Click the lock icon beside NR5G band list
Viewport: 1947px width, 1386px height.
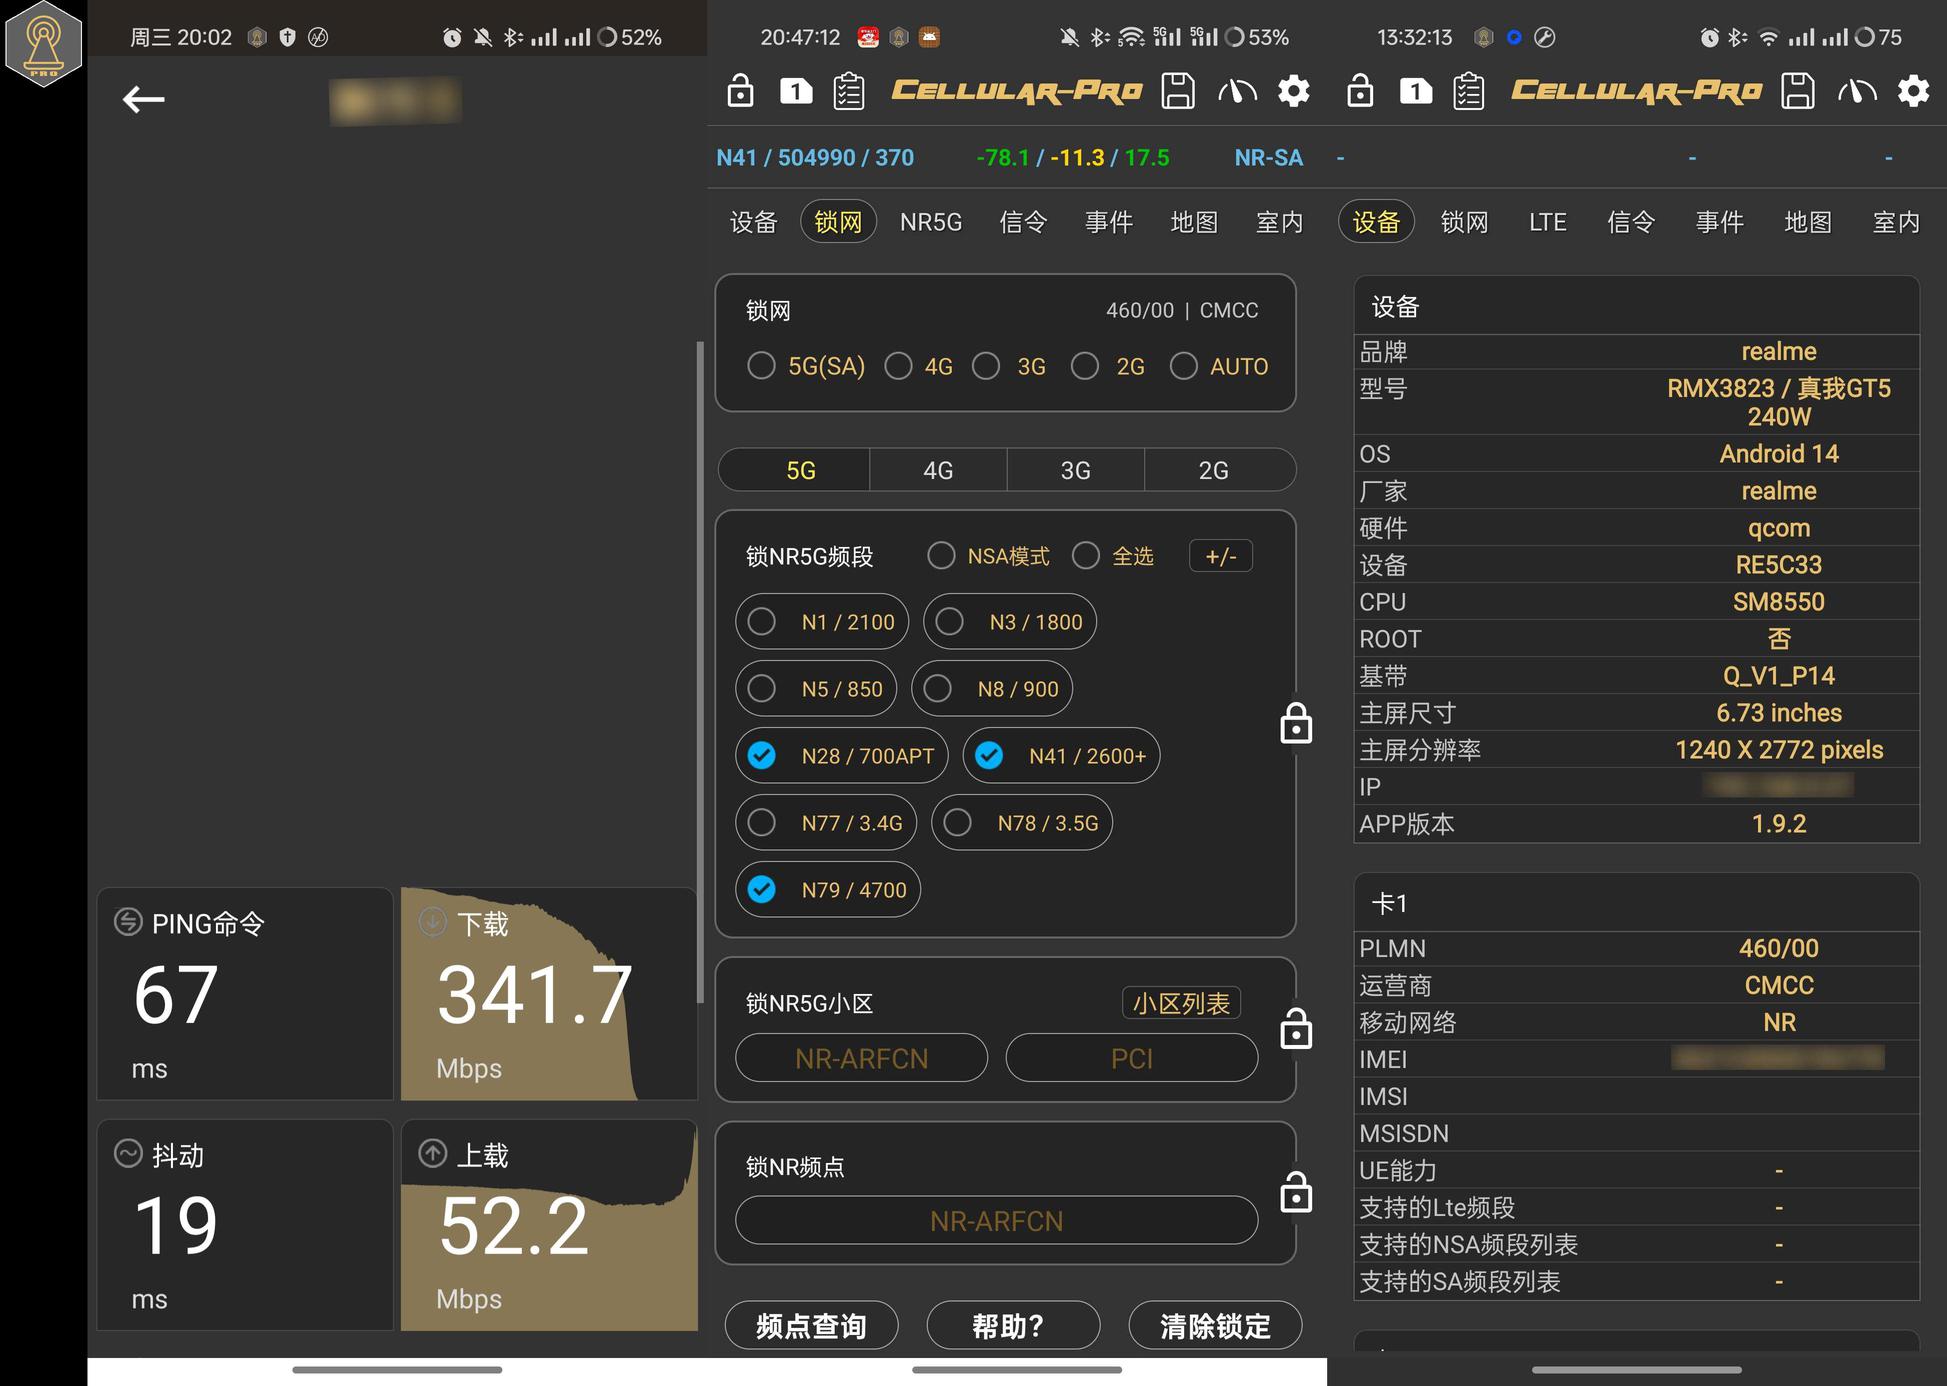pyautogui.click(x=1296, y=723)
